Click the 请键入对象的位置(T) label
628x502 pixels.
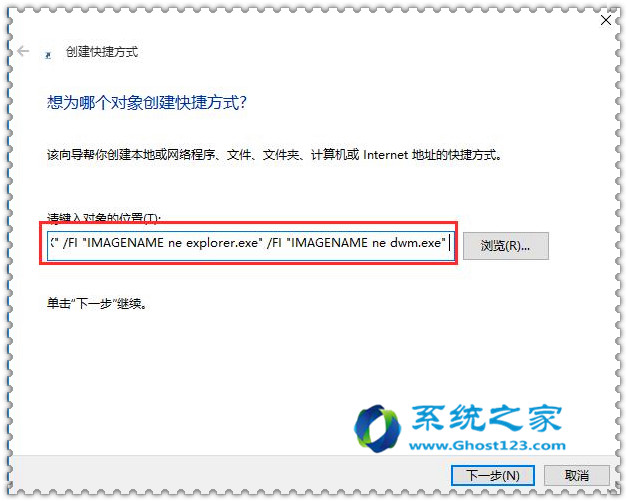point(103,217)
